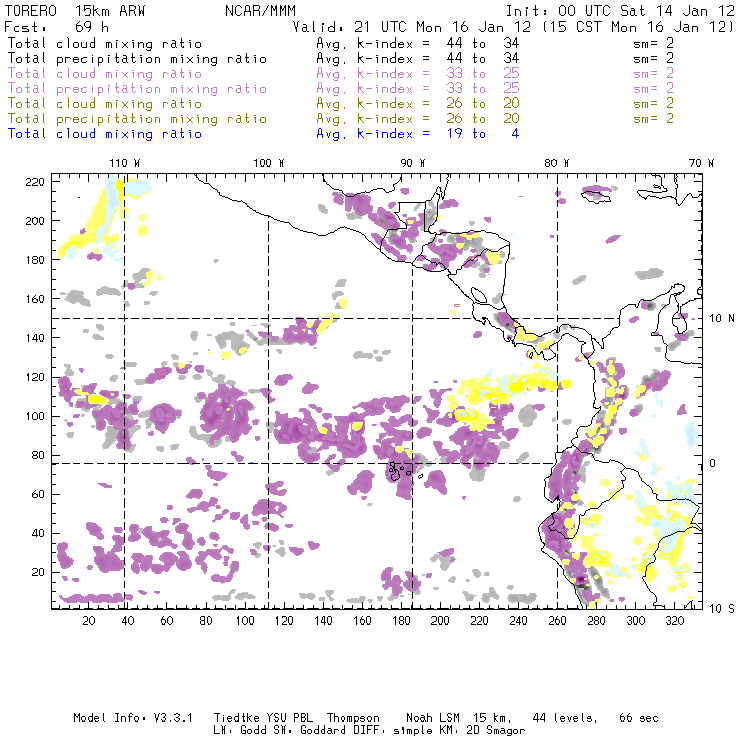The image size is (740, 740).
Task: Click the '160' value on the horizontal axis
Action: click(x=362, y=621)
